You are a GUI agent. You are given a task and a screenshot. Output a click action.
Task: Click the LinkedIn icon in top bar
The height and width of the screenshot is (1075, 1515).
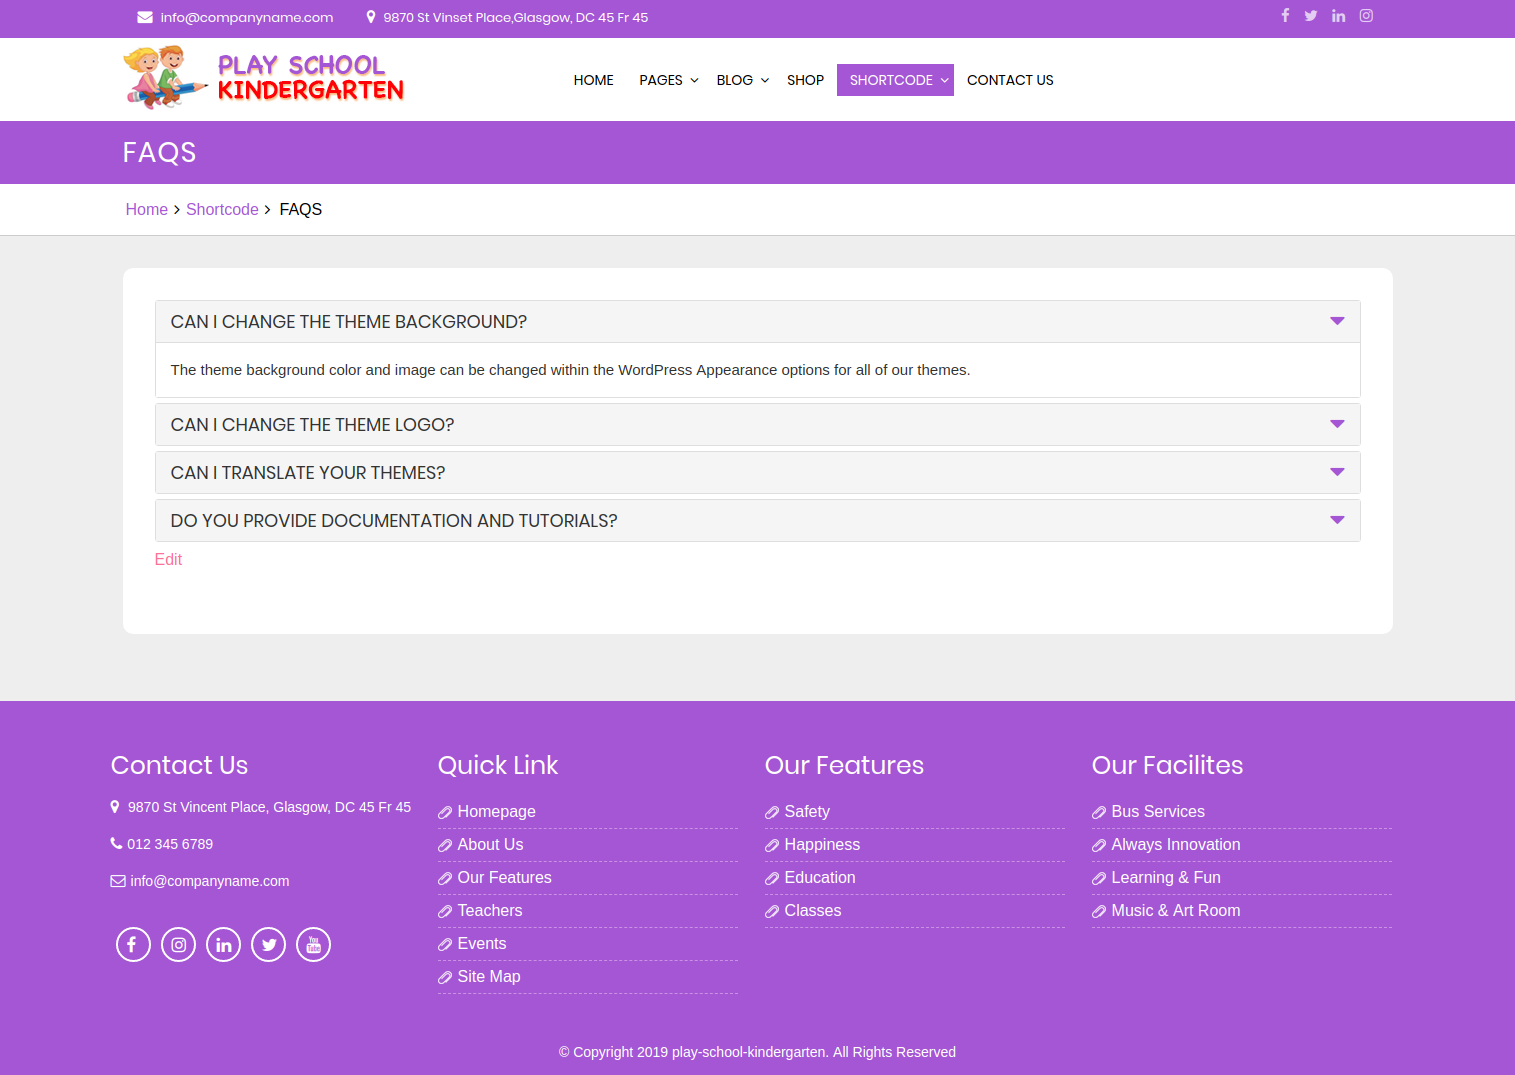click(x=1338, y=16)
